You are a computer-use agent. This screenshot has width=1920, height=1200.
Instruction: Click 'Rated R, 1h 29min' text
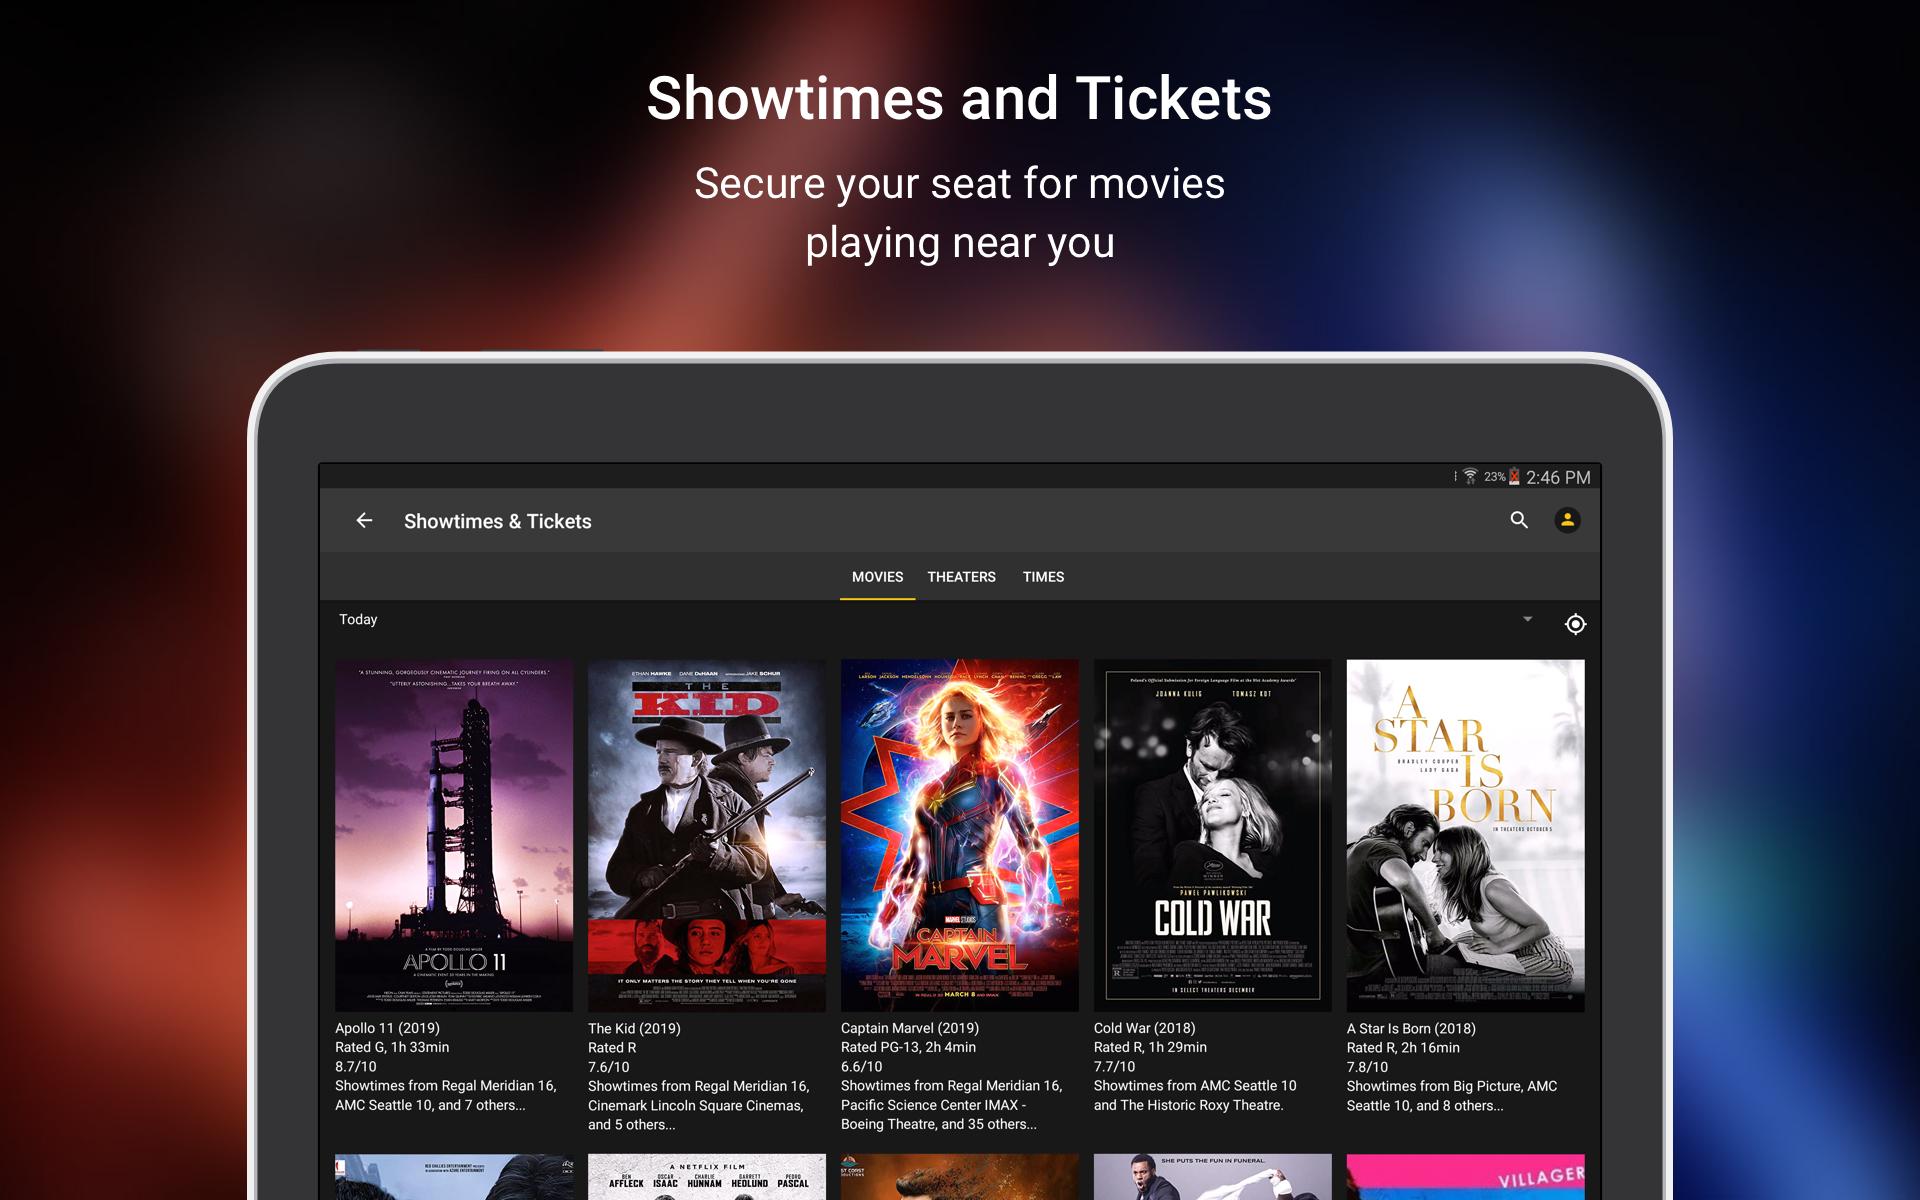click(1150, 1047)
